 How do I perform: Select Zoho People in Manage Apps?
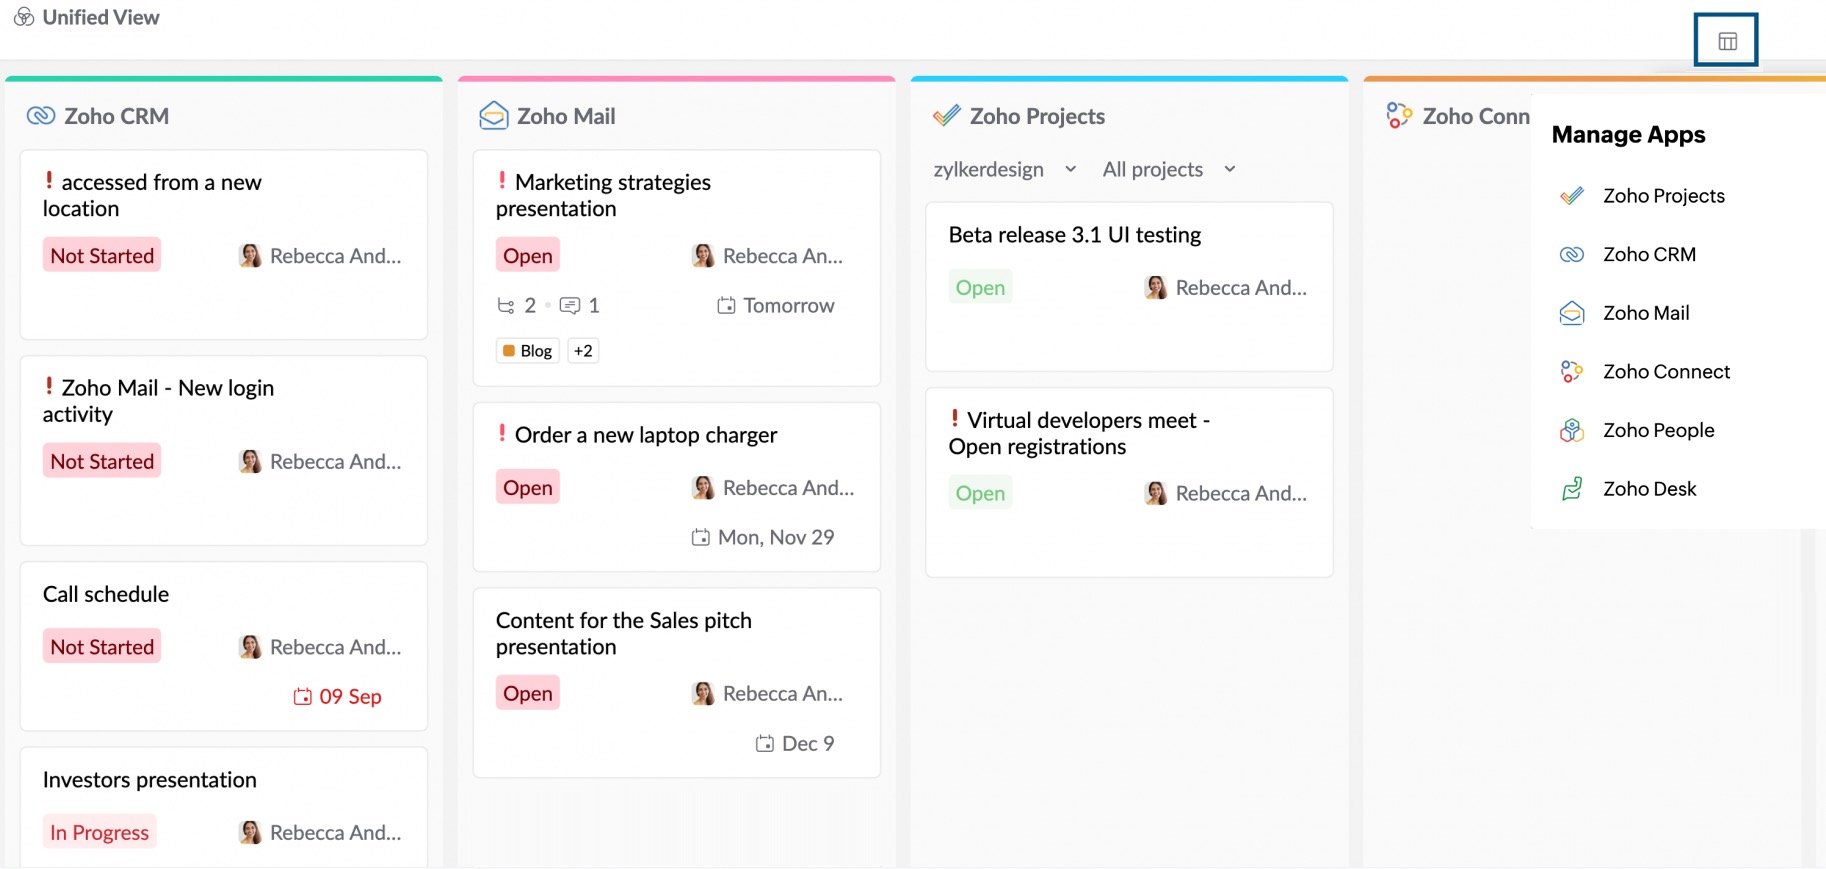[x=1658, y=430]
